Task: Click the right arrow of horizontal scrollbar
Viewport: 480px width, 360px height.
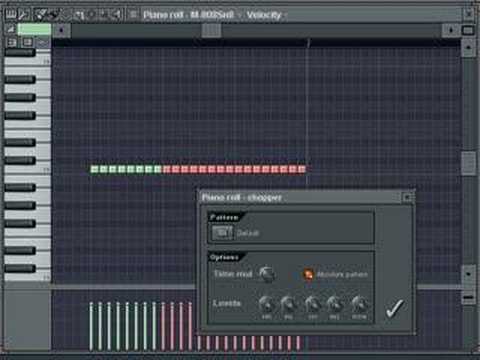Action: click(x=451, y=30)
